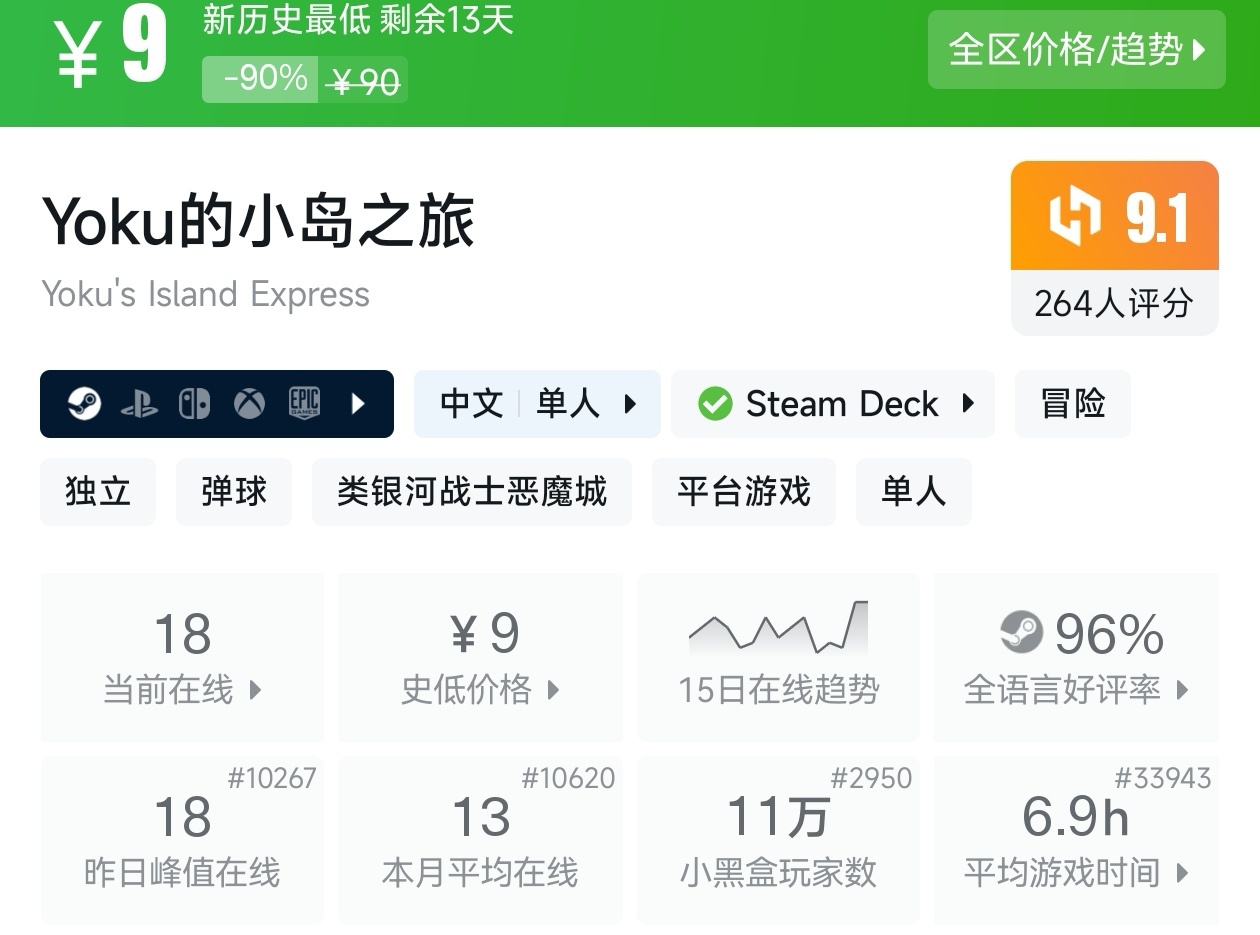Click the Nintendo Switch platform icon
Image resolution: width=1260 pixels, height=935 pixels.
click(x=194, y=404)
